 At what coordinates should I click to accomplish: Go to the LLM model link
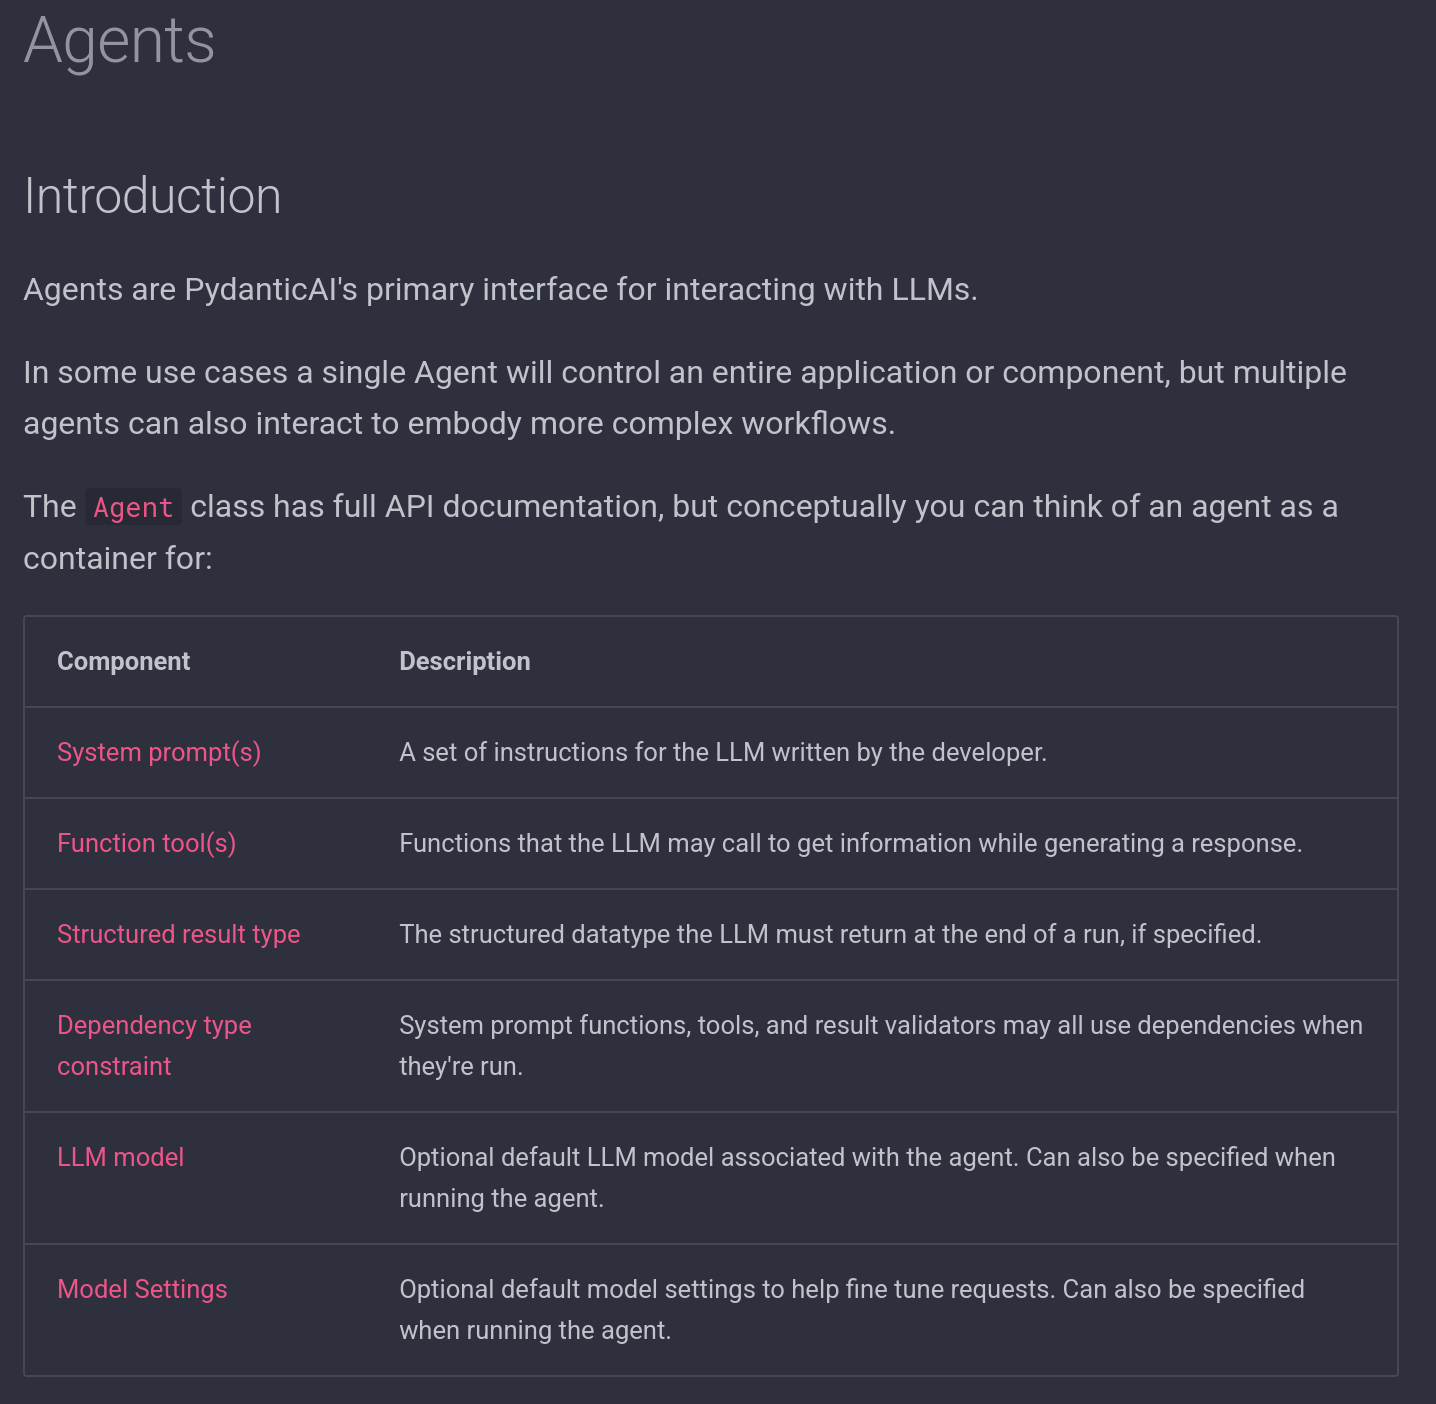121,1157
